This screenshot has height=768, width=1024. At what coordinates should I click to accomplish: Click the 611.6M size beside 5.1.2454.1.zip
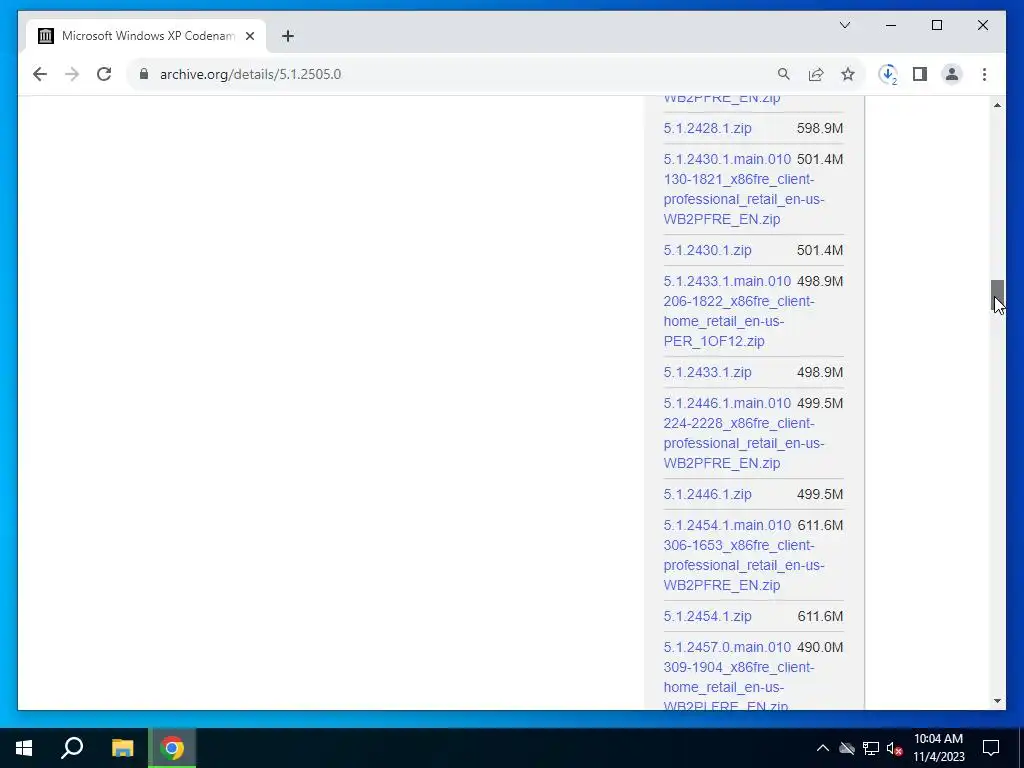(820, 616)
